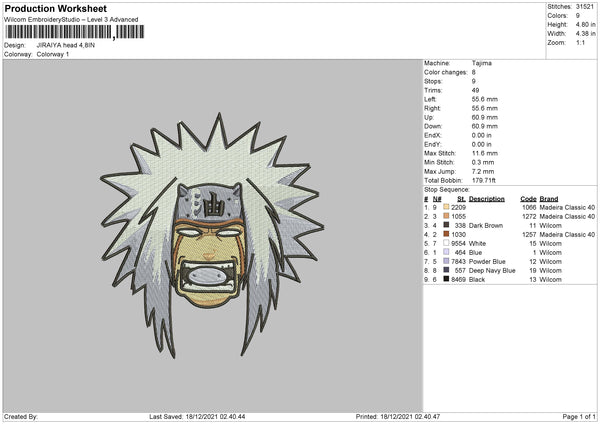Click the Dark Brown 338 swatch
The width and height of the screenshot is (600, 424).
446,225
